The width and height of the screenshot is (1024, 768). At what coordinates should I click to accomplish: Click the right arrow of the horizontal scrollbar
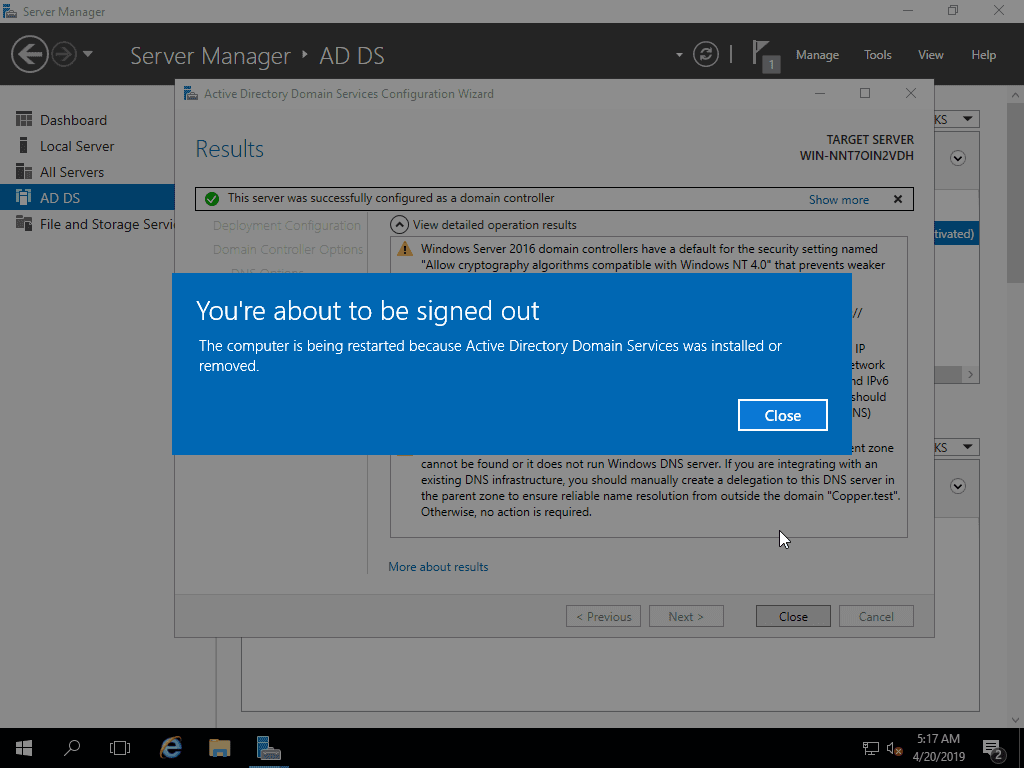[x=970, y=374]
